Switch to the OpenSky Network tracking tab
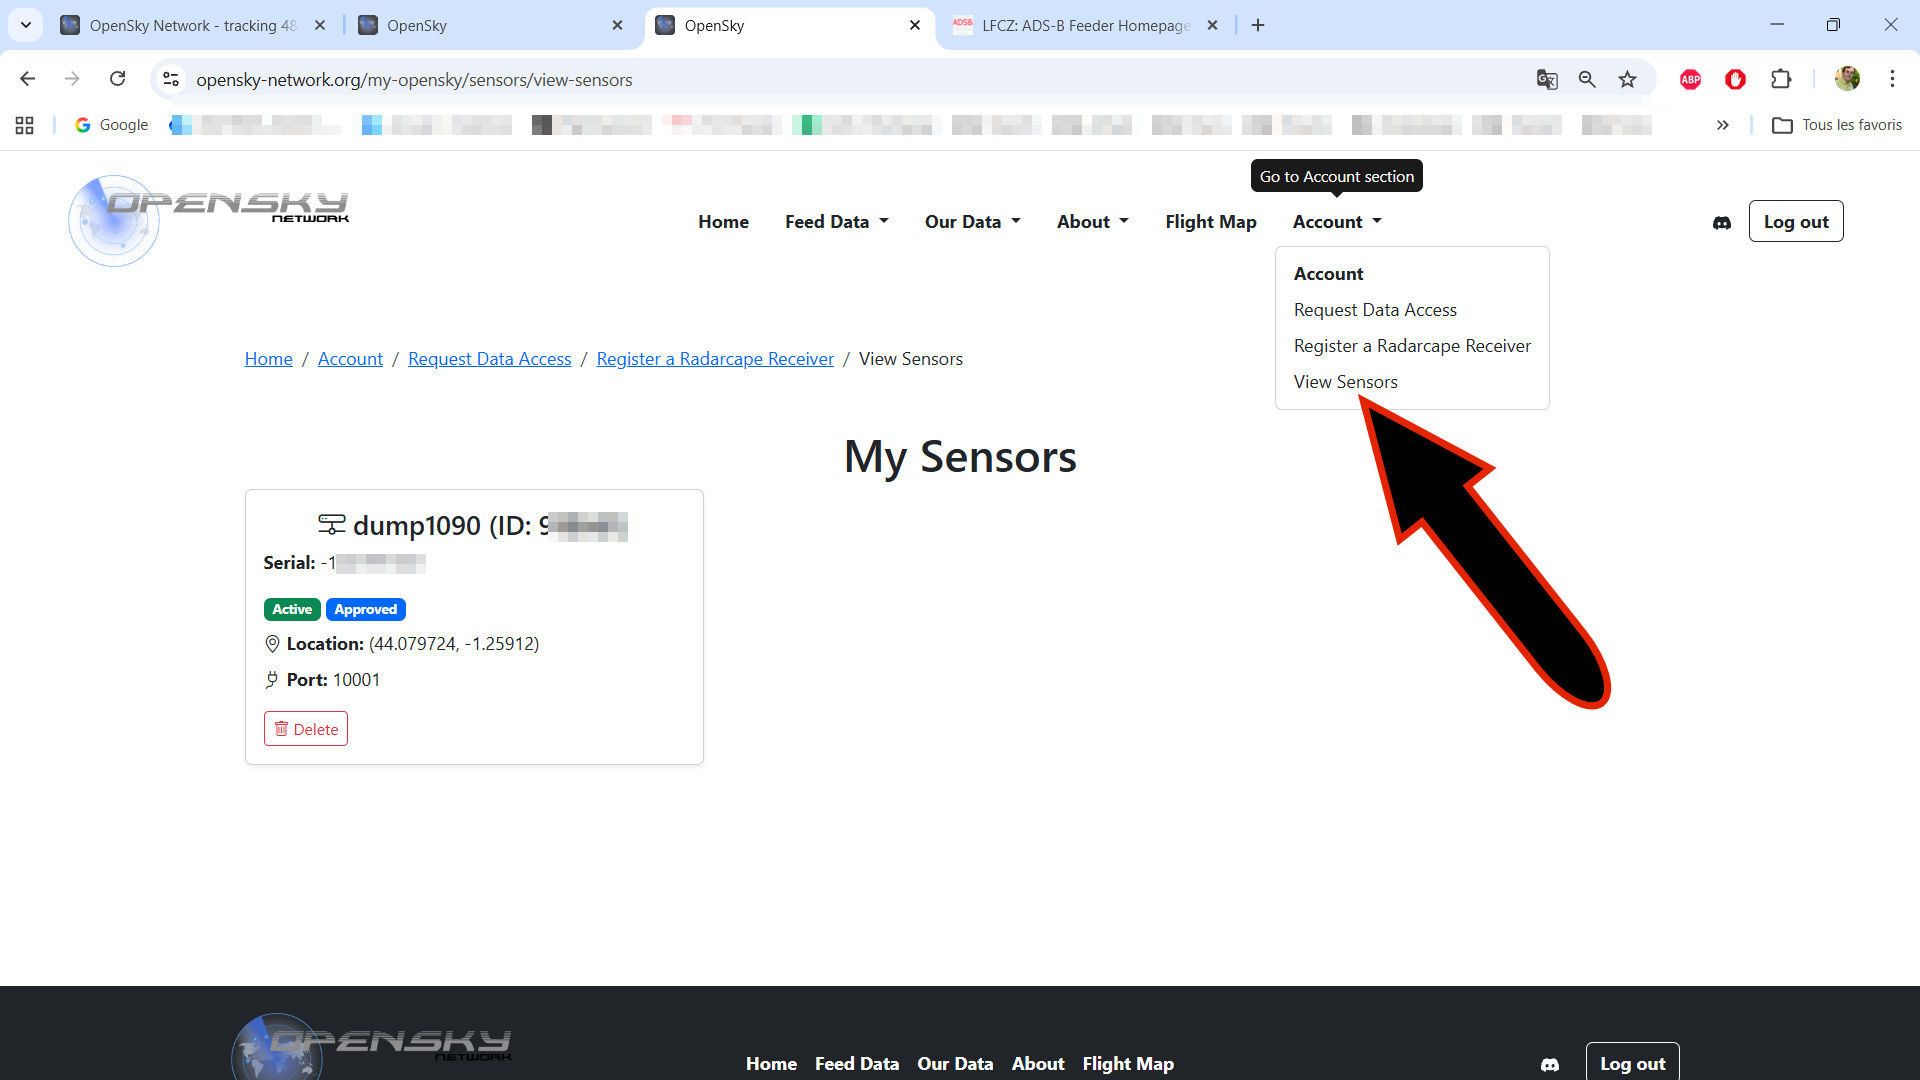The width and height of the screenshot is (1920, 1080). [x=193, y=25]
